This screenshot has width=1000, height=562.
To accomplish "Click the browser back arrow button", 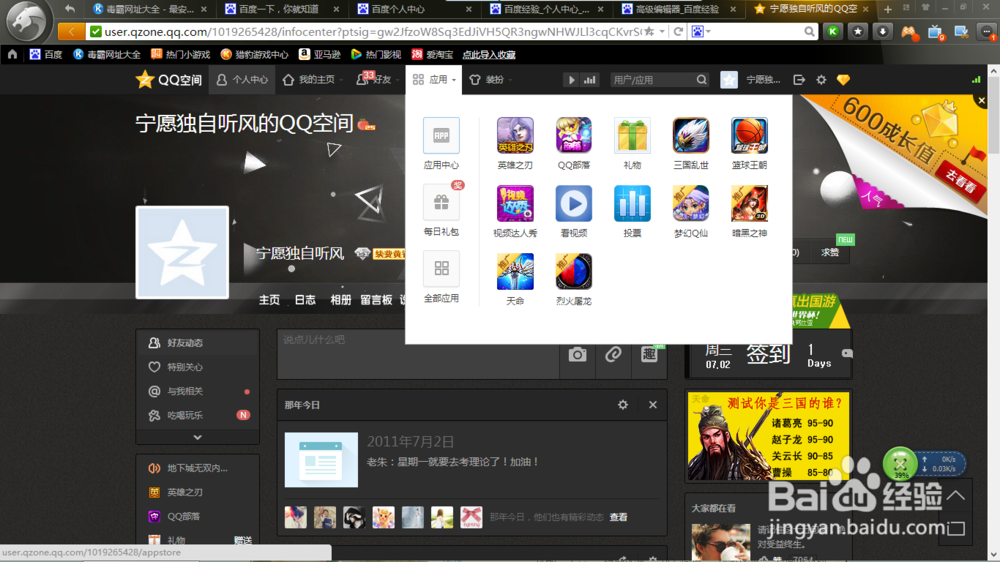I will [71, 31].
